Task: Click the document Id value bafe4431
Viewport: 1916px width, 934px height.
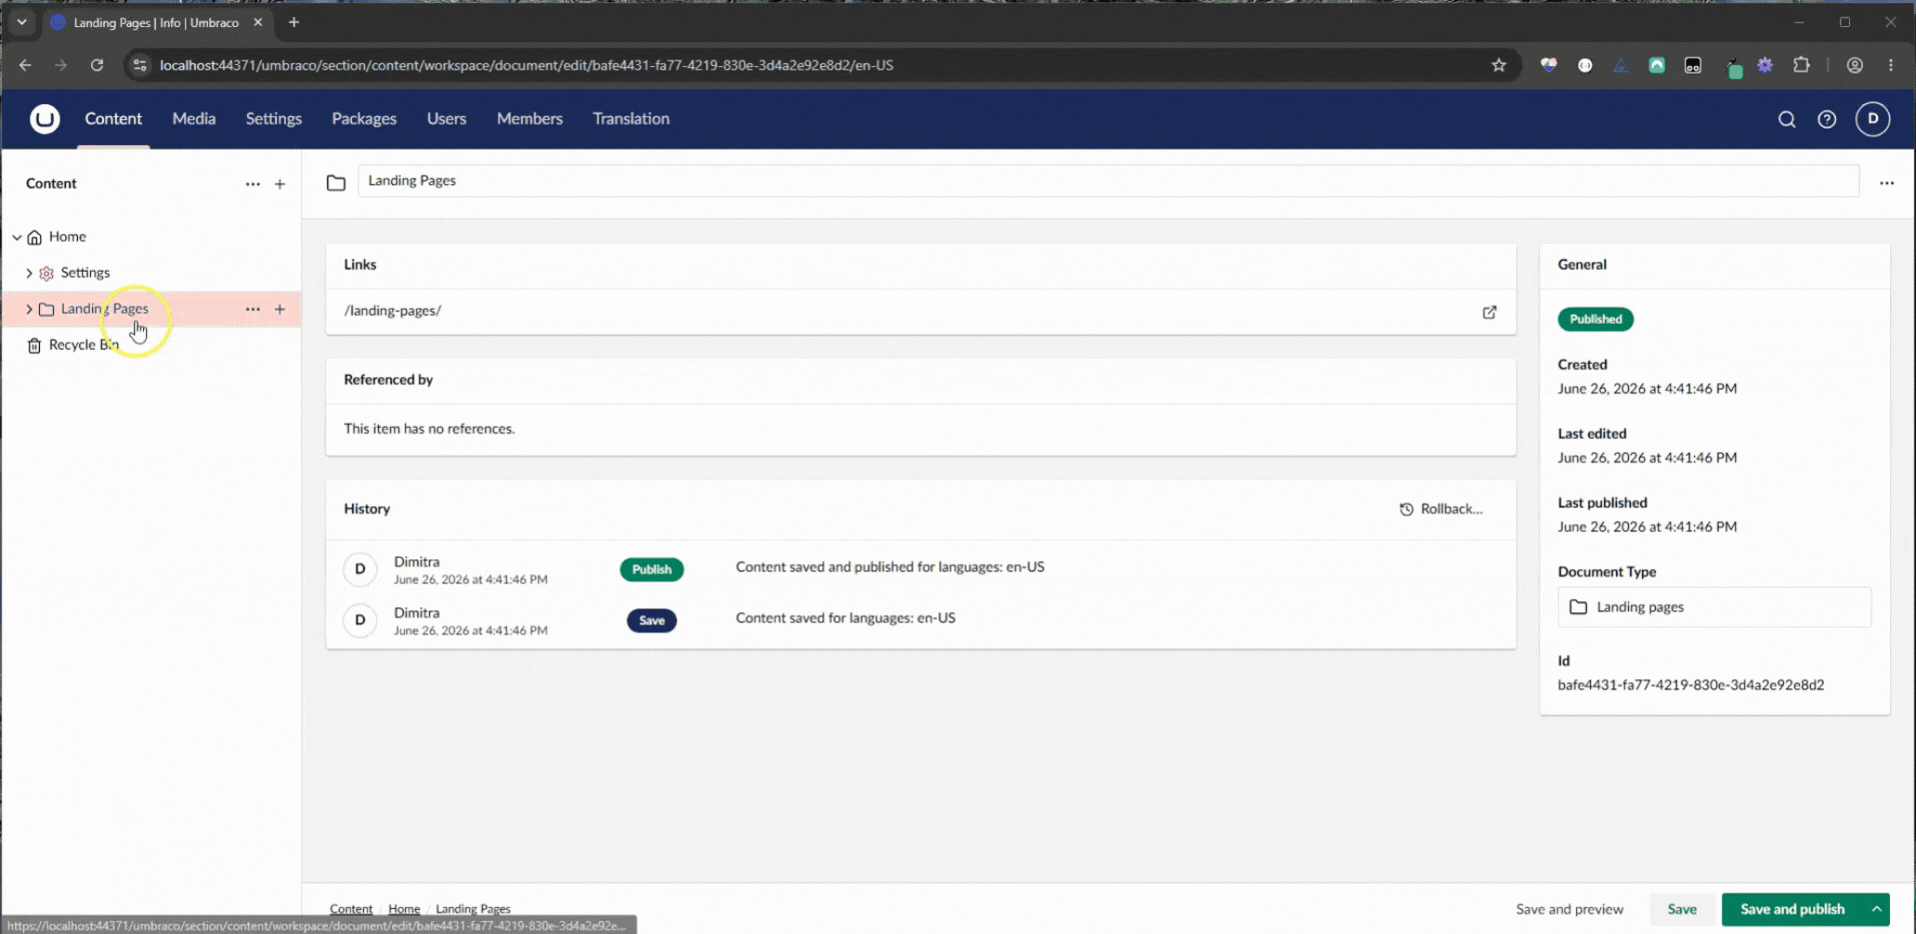Action: pyautogui.click(x=1690, y=685)
